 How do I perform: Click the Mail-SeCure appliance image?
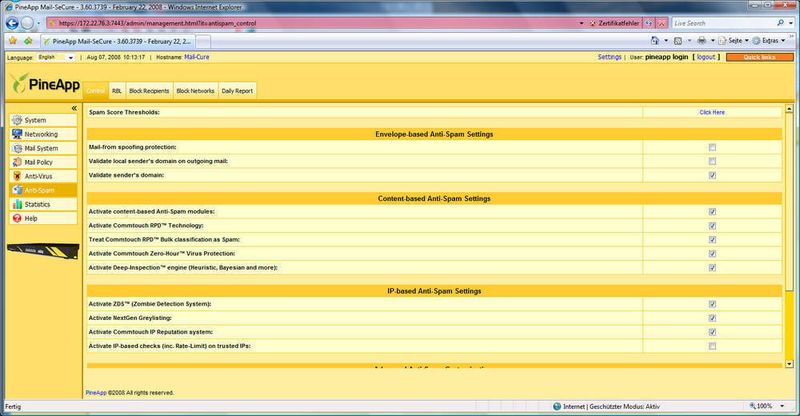(x=43, y=251)
